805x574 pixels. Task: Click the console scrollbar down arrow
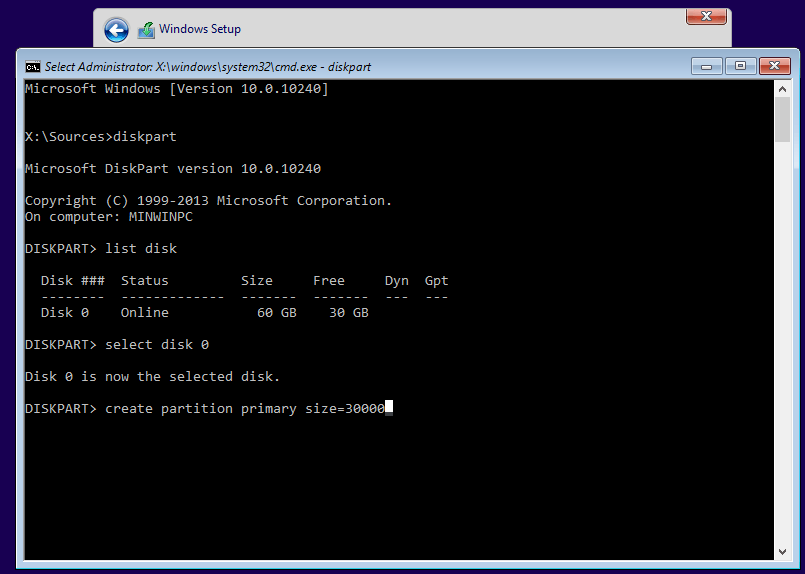783,550
